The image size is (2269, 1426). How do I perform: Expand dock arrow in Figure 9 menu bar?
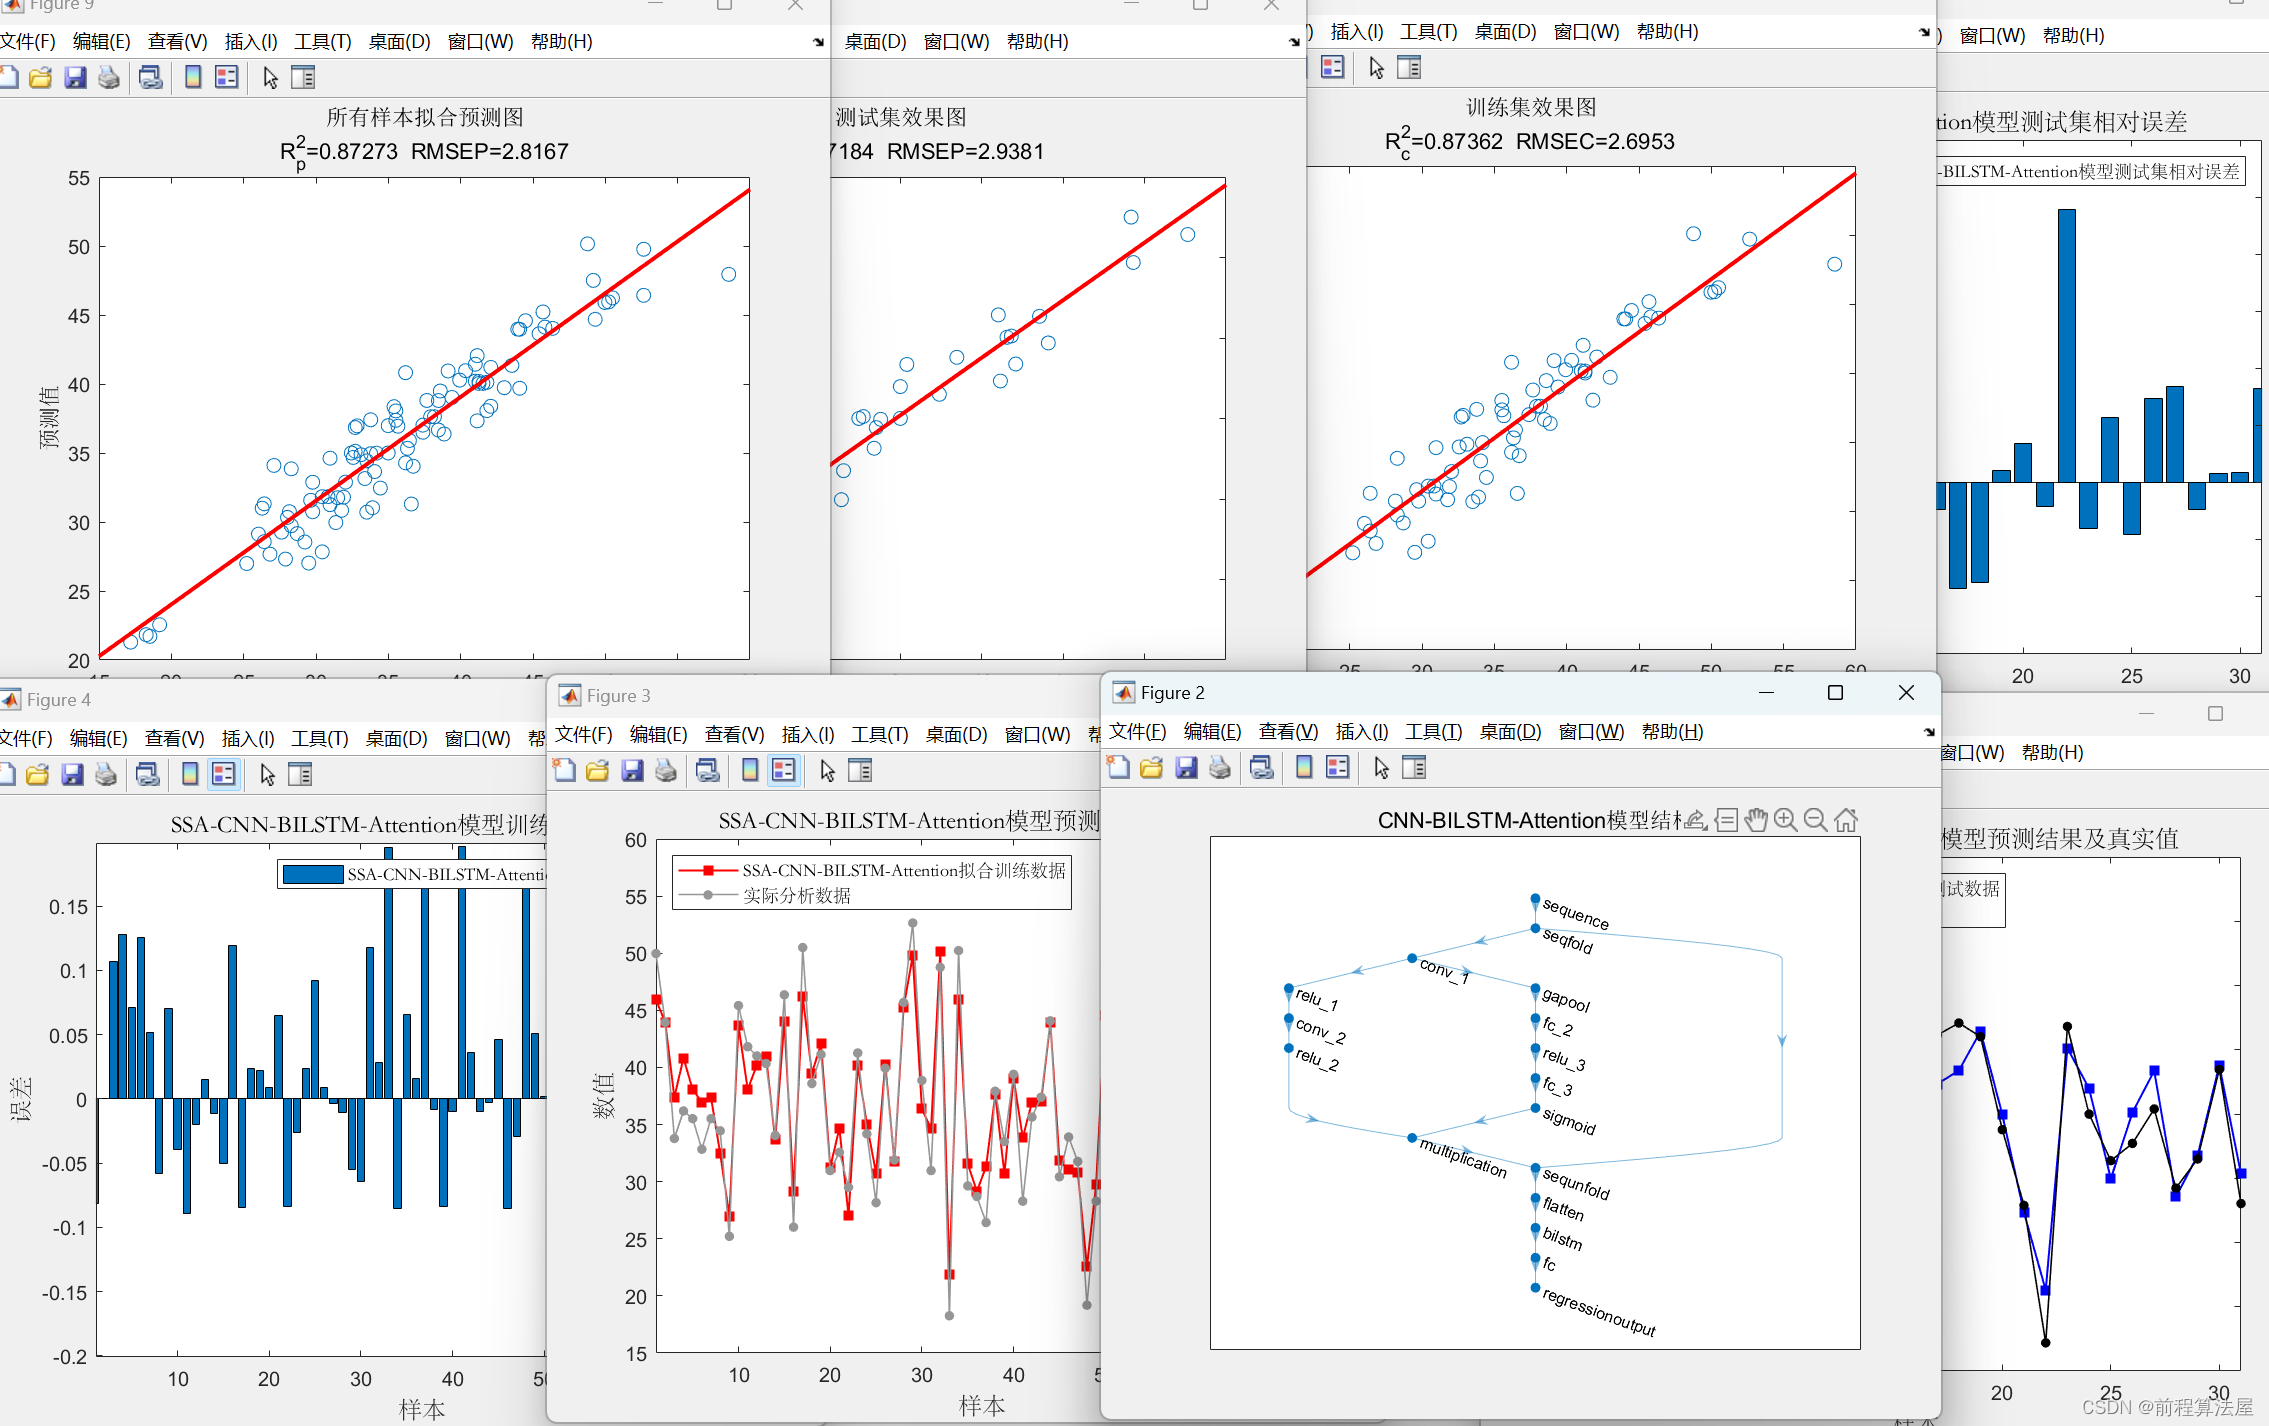(818, 42)
